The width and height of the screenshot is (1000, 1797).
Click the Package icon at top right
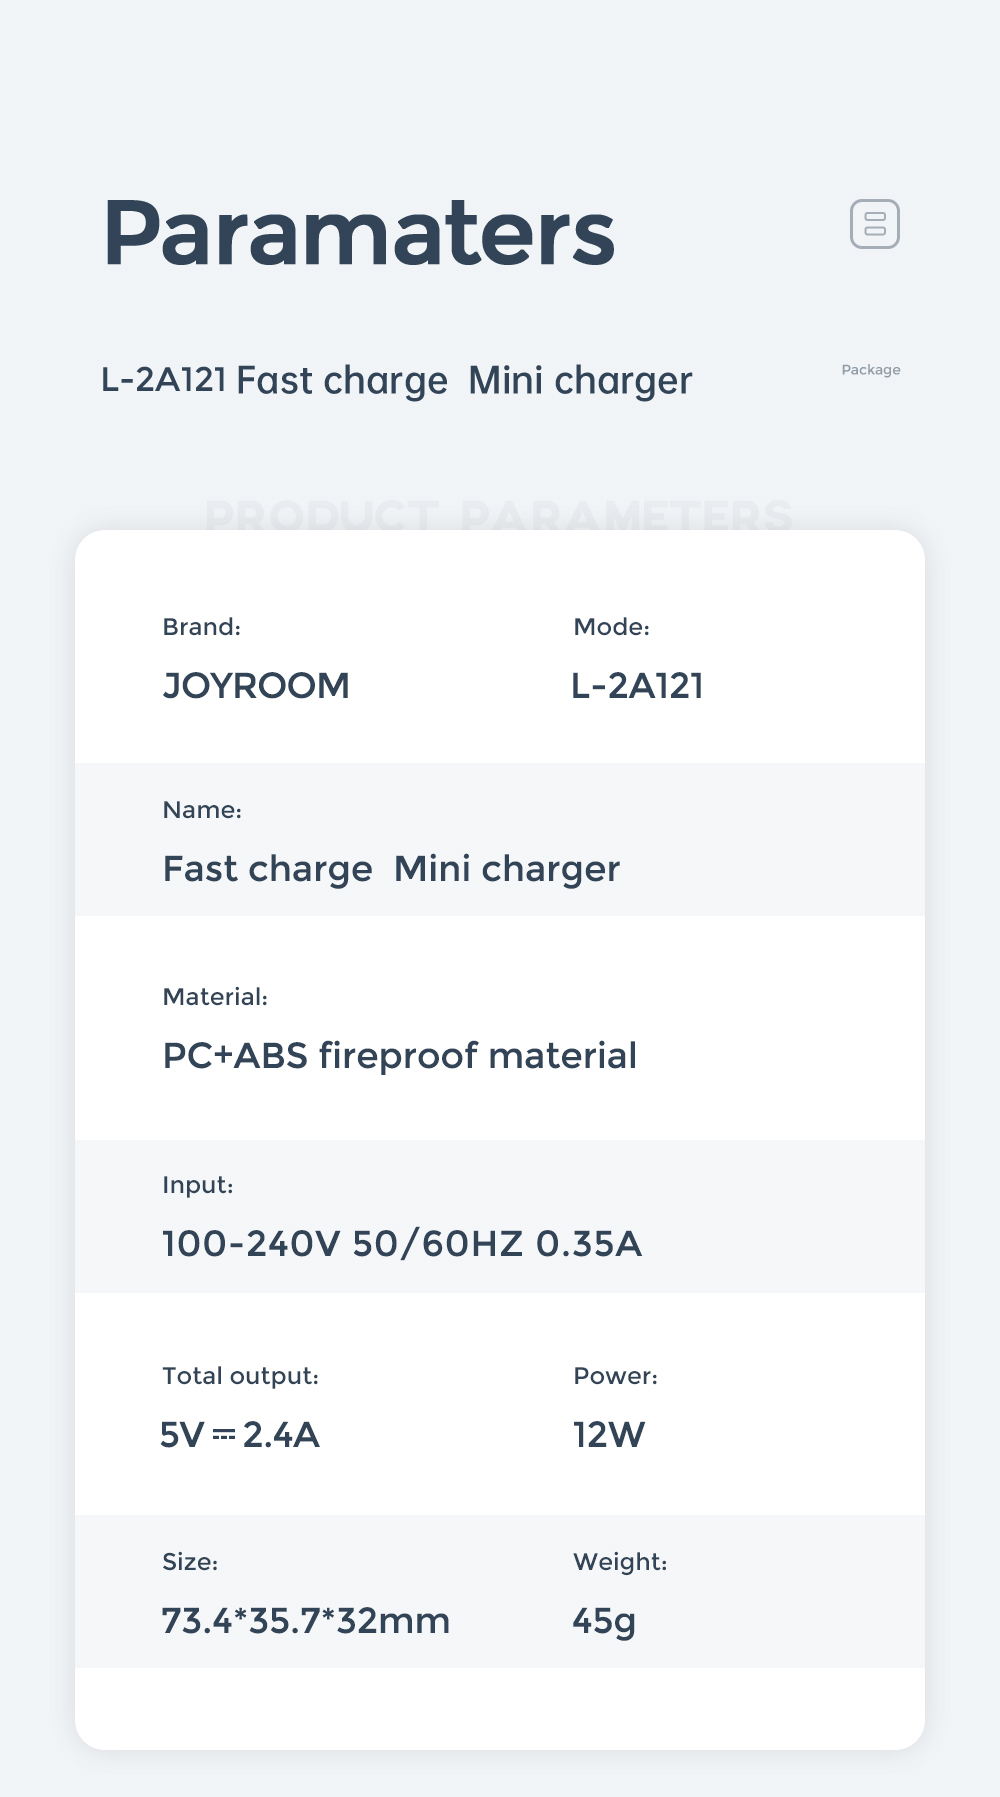tap(875, 224)
